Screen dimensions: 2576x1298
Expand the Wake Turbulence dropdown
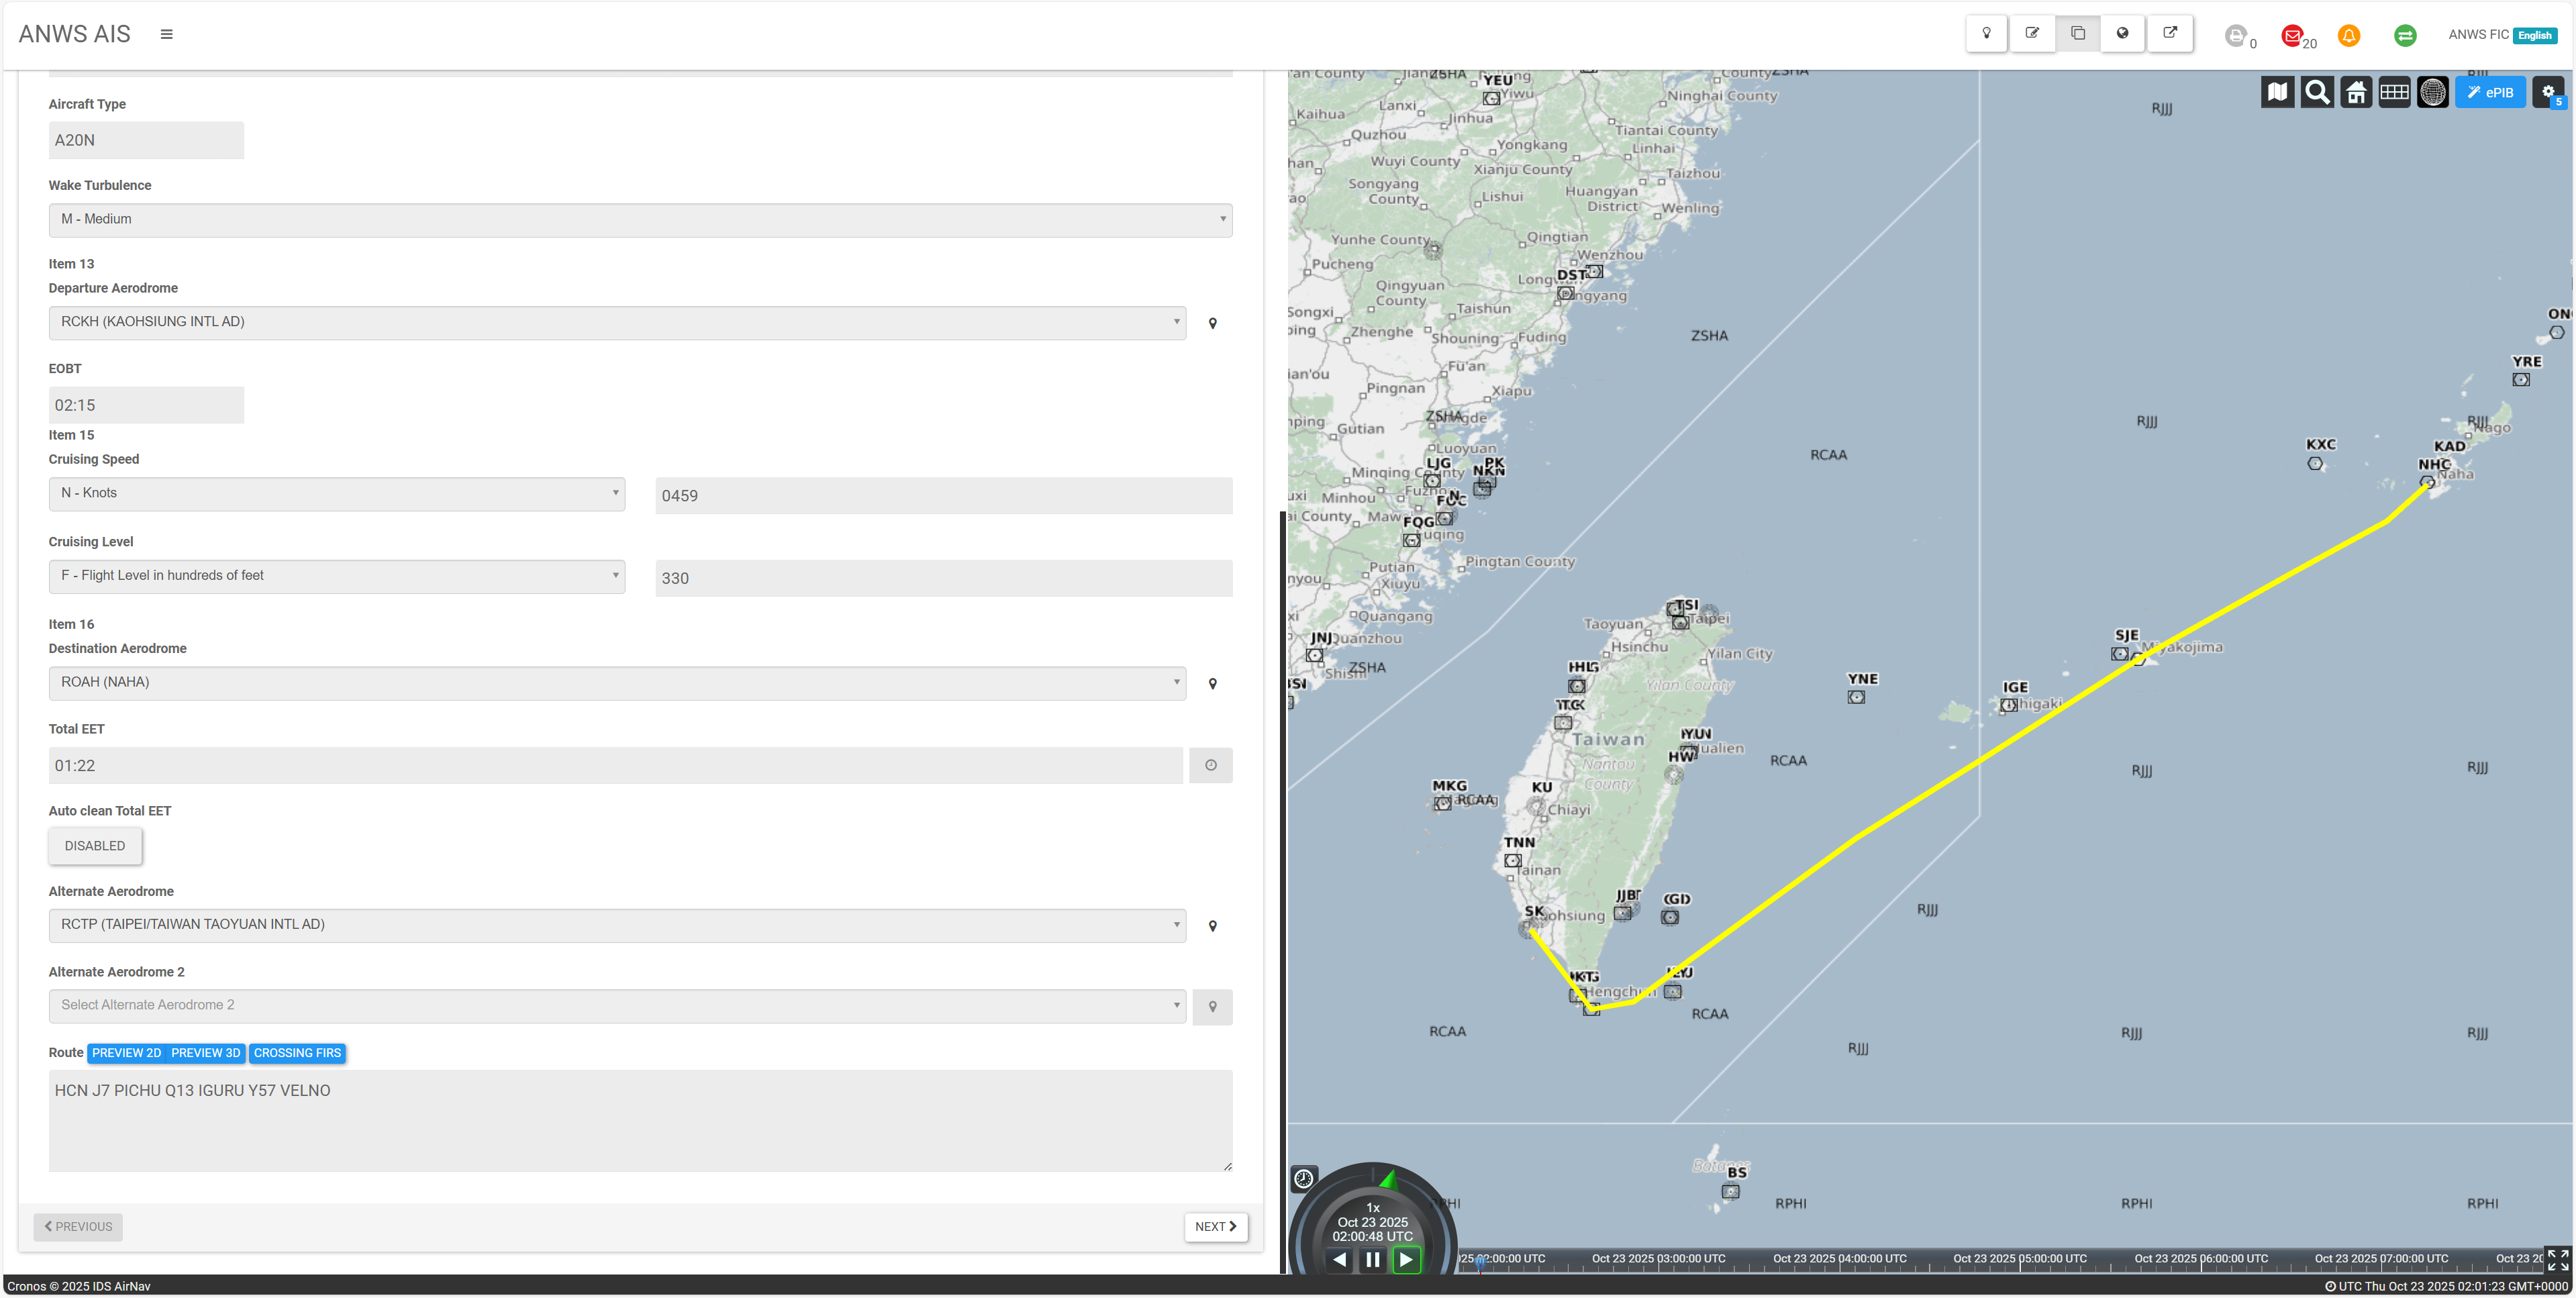640,219
